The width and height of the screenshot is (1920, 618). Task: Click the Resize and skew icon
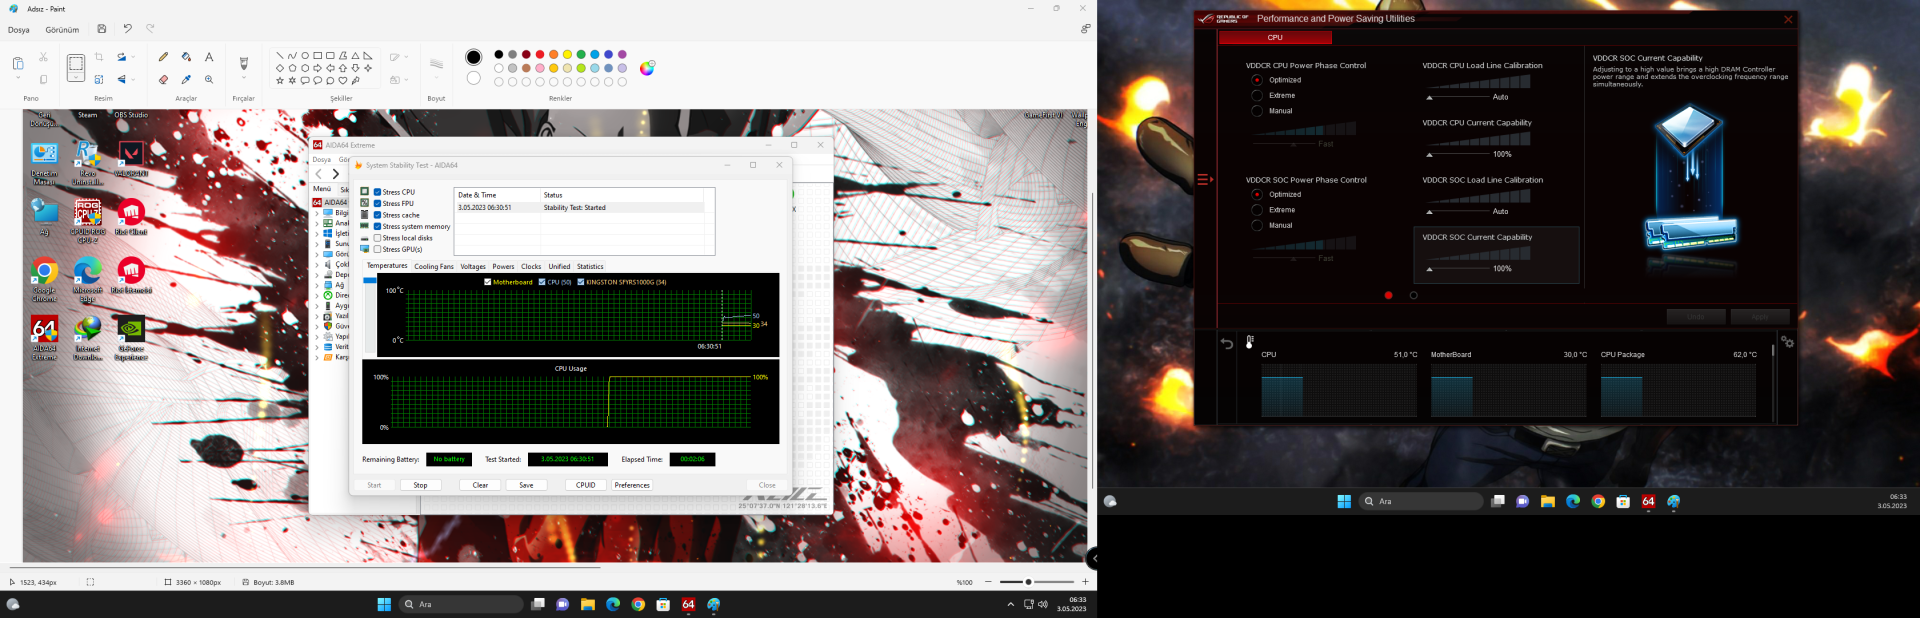click(99, 80)
